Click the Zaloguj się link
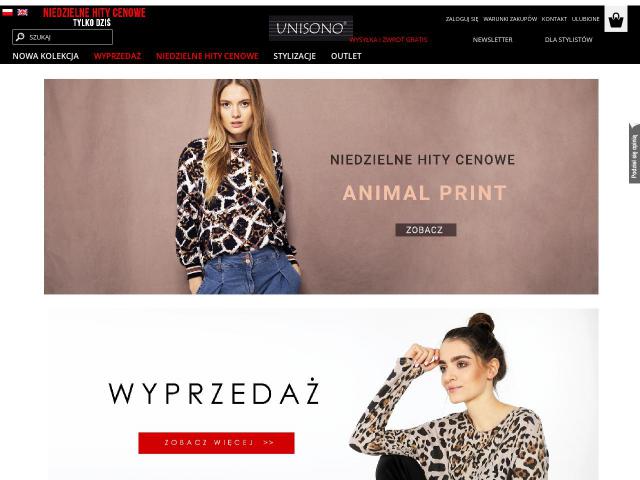The height and width of the screenshot is (480, 640). [x=462, y=19]
